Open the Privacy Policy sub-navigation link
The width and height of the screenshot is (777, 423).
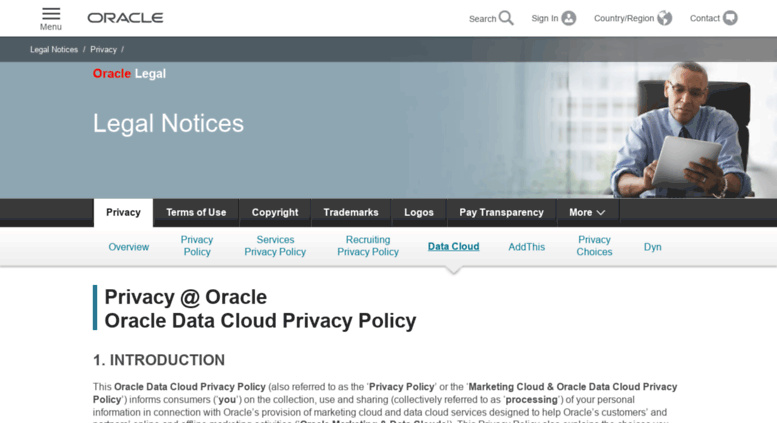(197, 246)
